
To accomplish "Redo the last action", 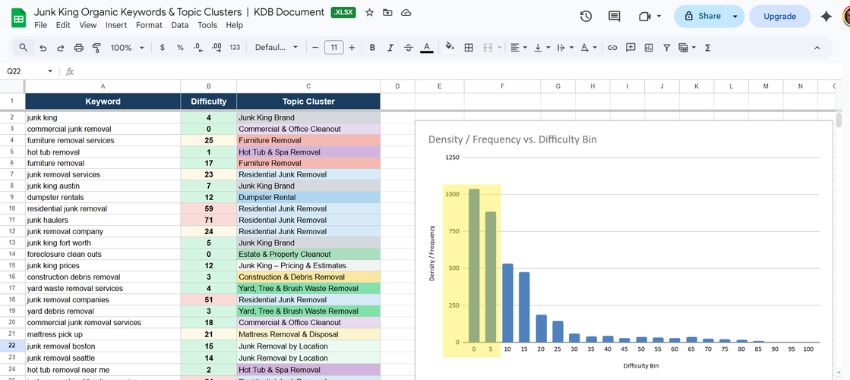I will coord(61,48).
